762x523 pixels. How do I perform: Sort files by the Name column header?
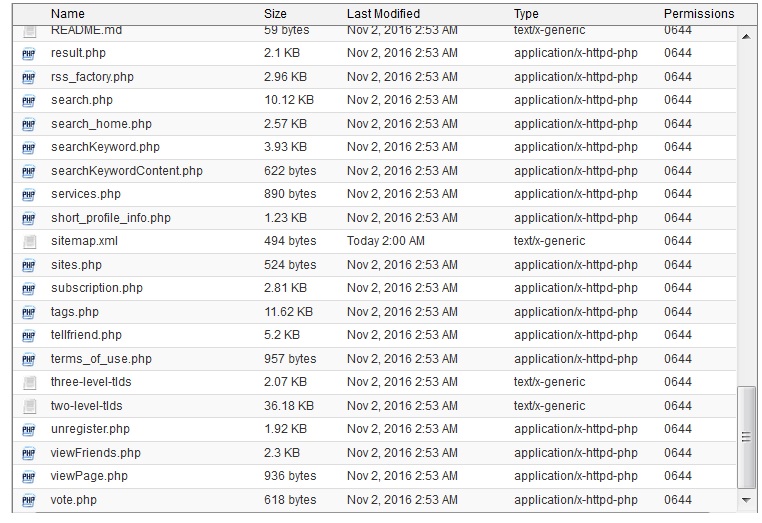coord(68,14)
